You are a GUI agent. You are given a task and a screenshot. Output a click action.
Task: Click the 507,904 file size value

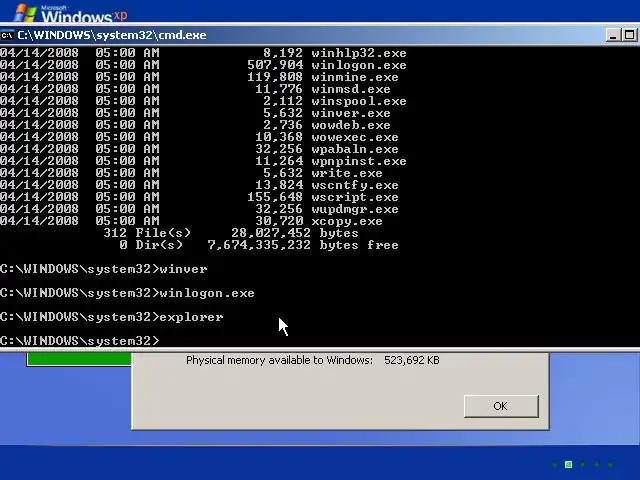pos(275,65)
